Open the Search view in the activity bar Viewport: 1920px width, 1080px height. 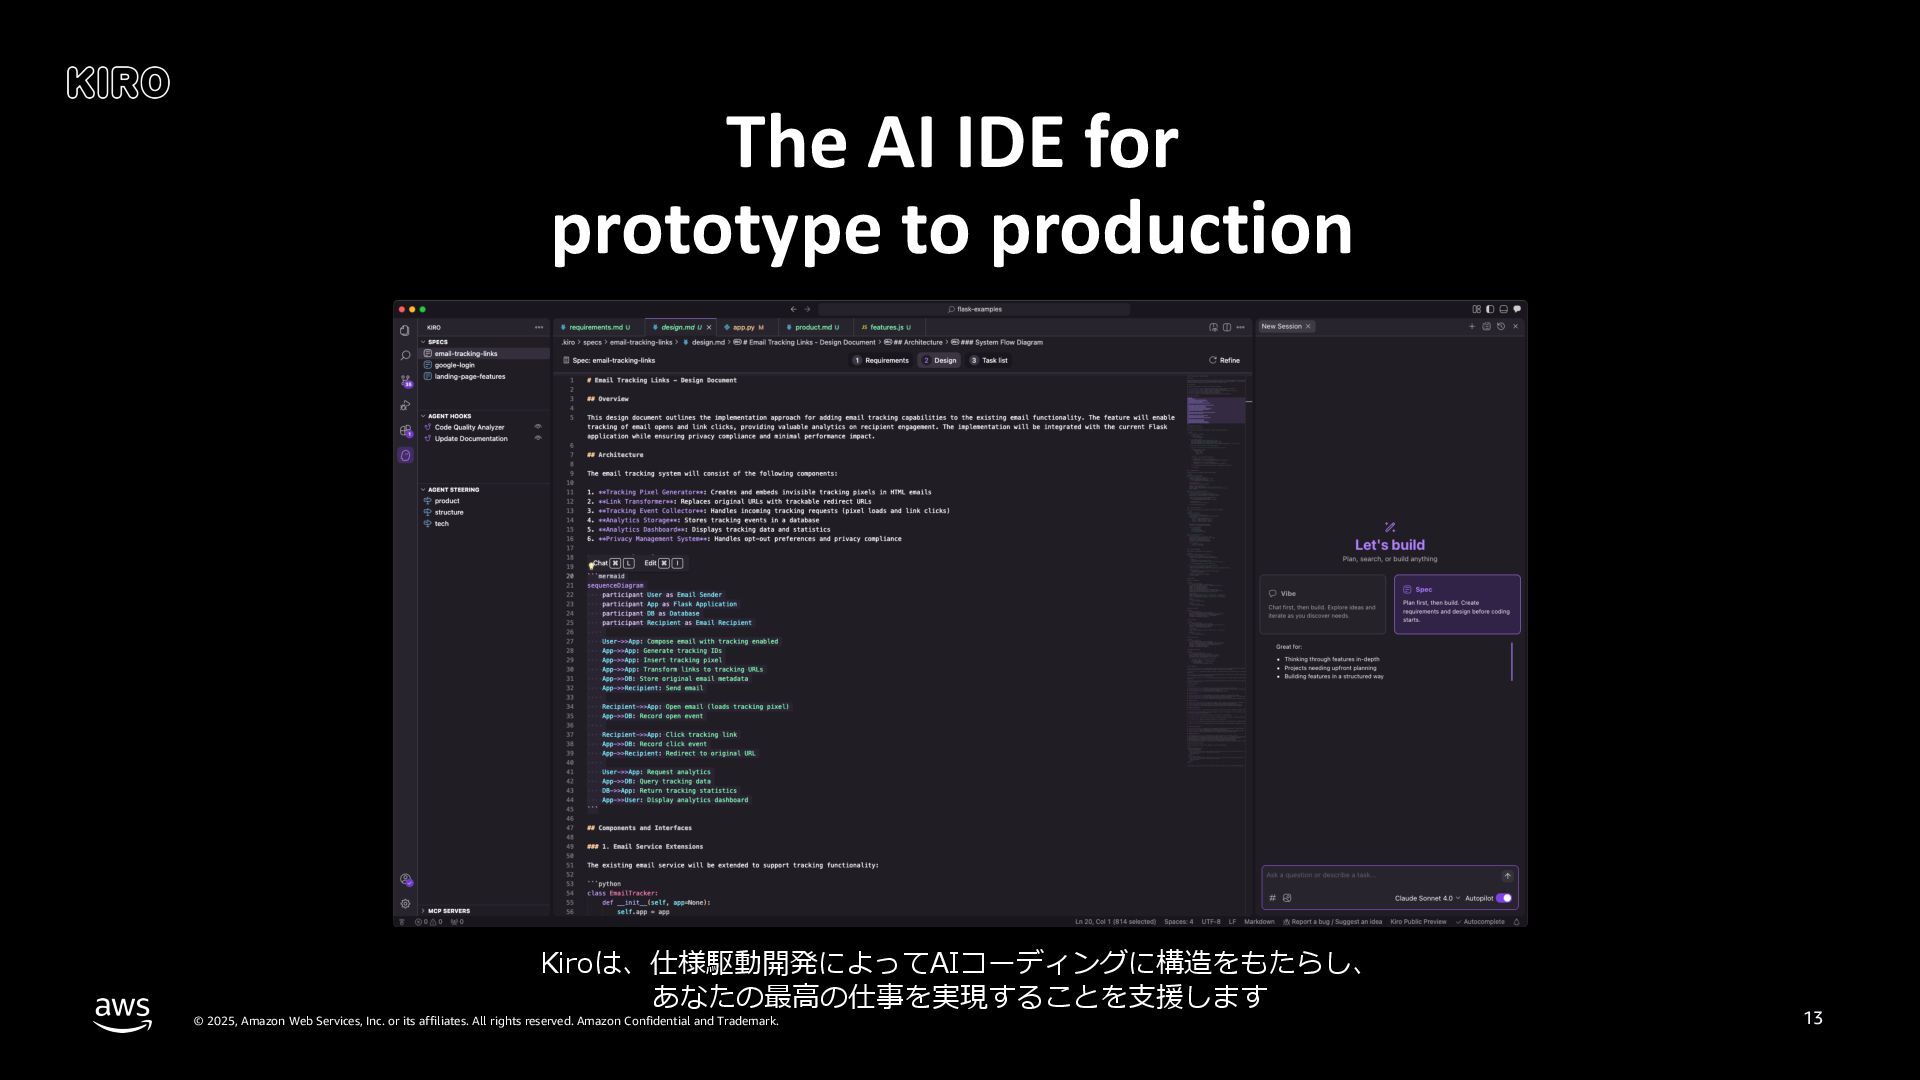coord(405,355)
